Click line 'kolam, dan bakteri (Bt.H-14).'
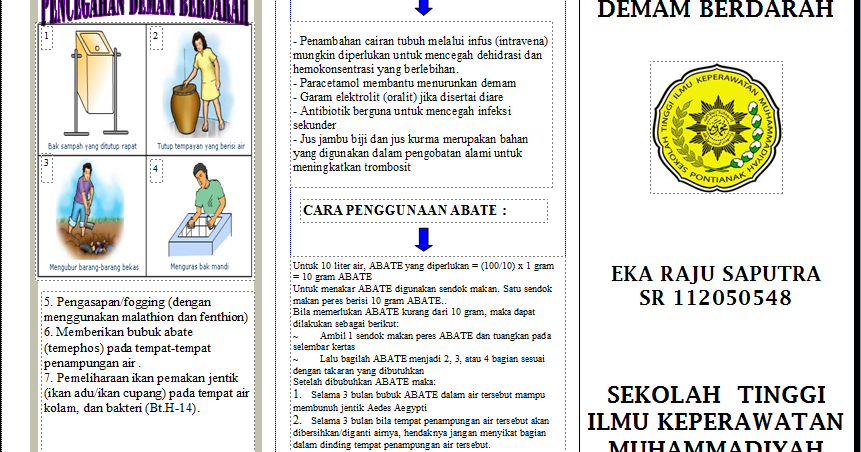Screen dimensions: 861x452 coord(122,408)
